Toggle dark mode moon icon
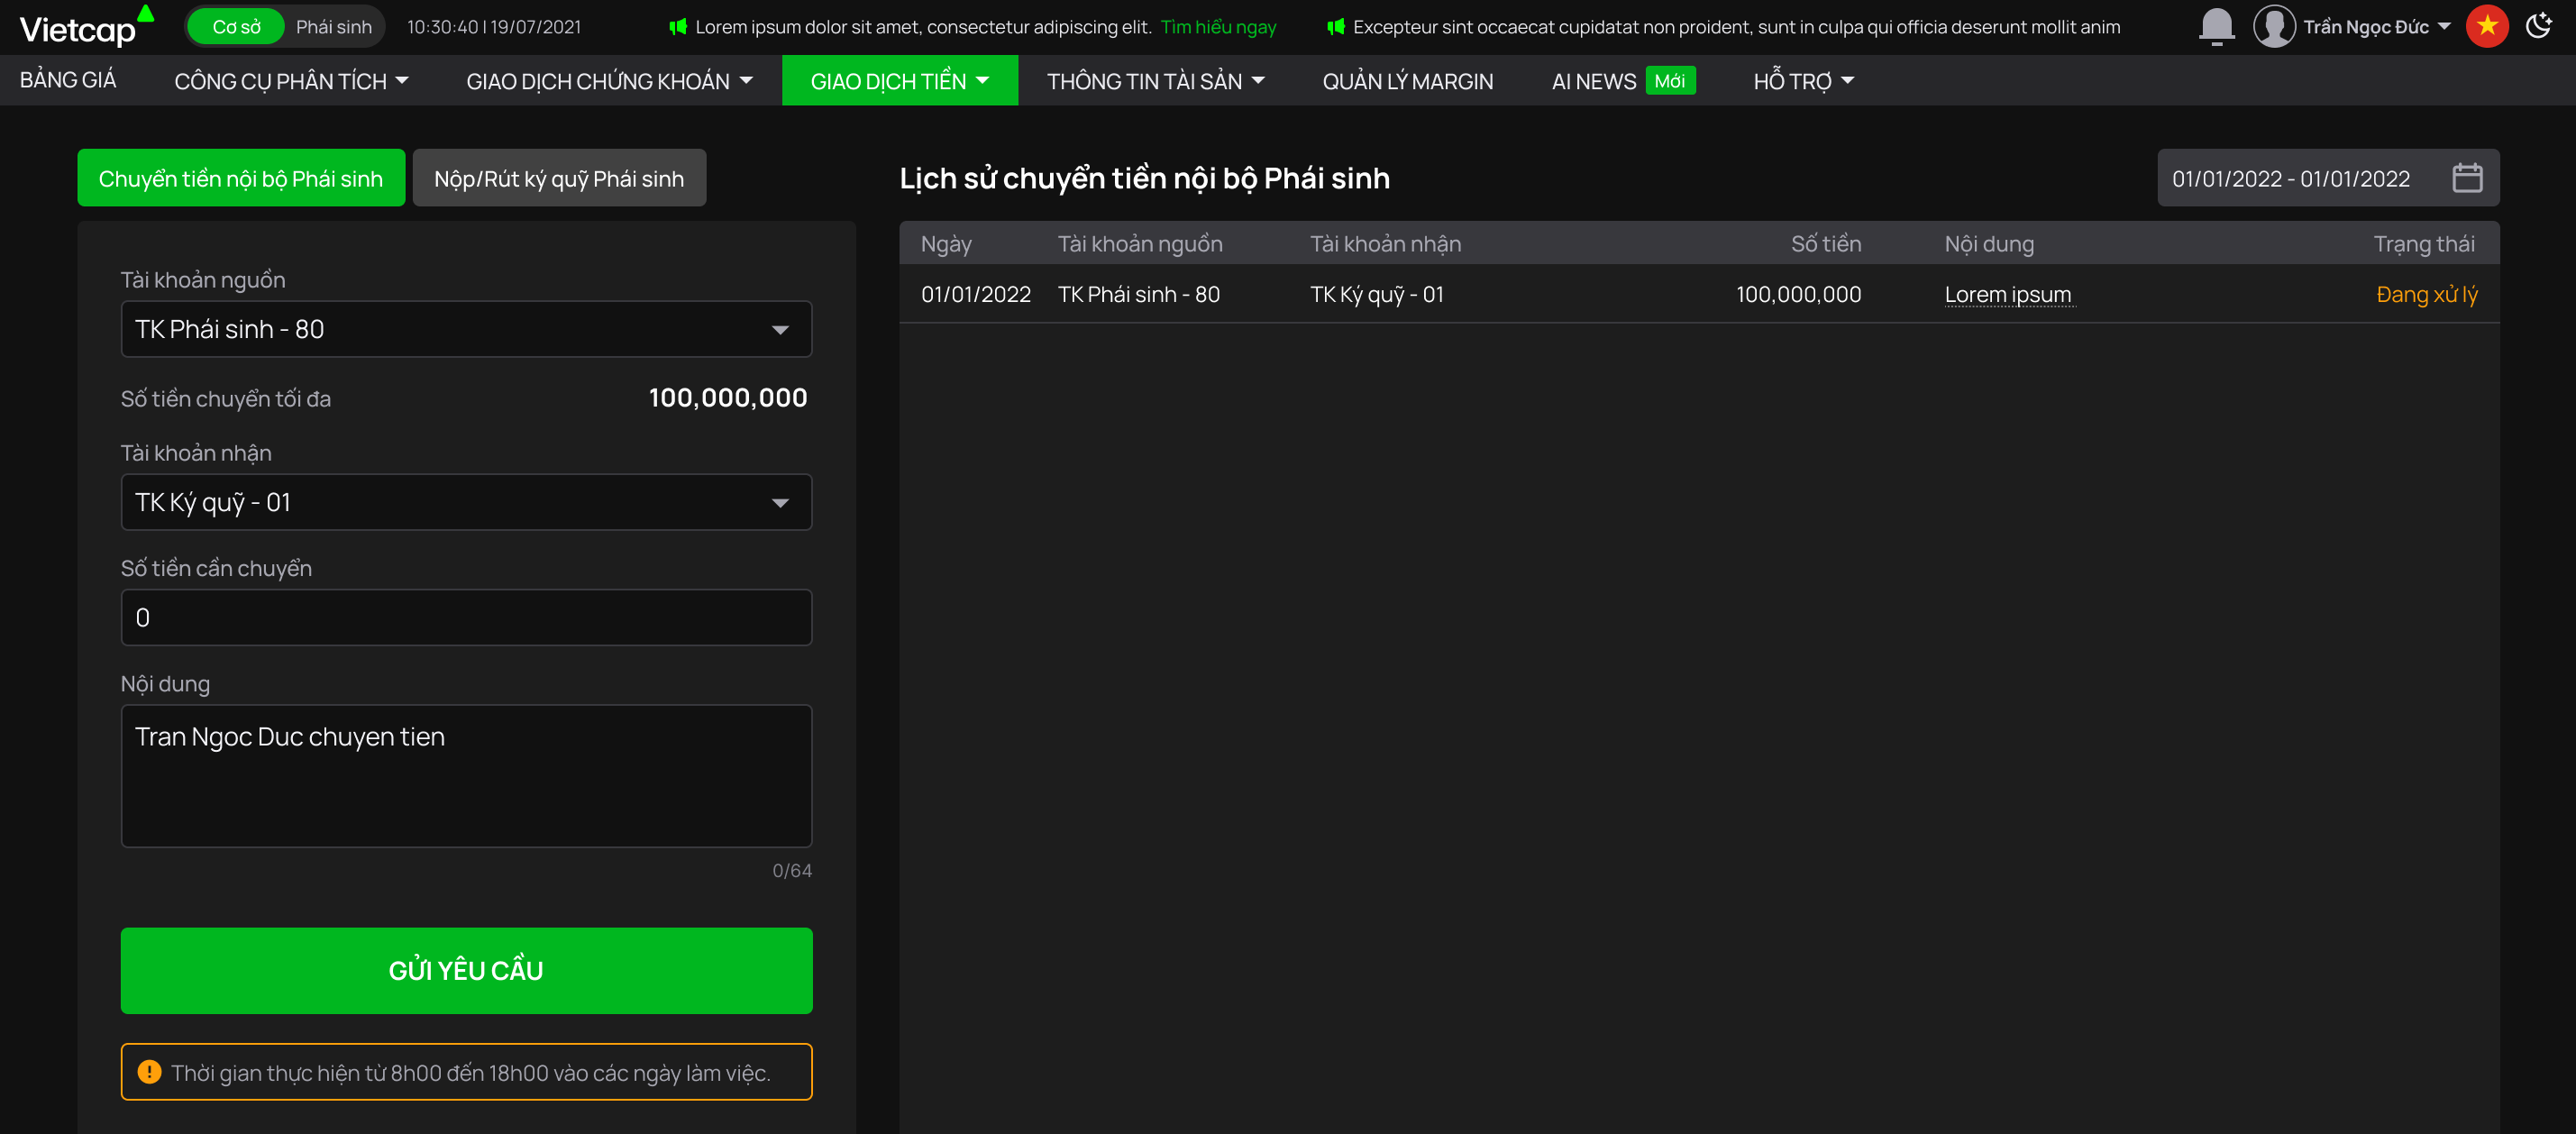 coord(2538,26)
